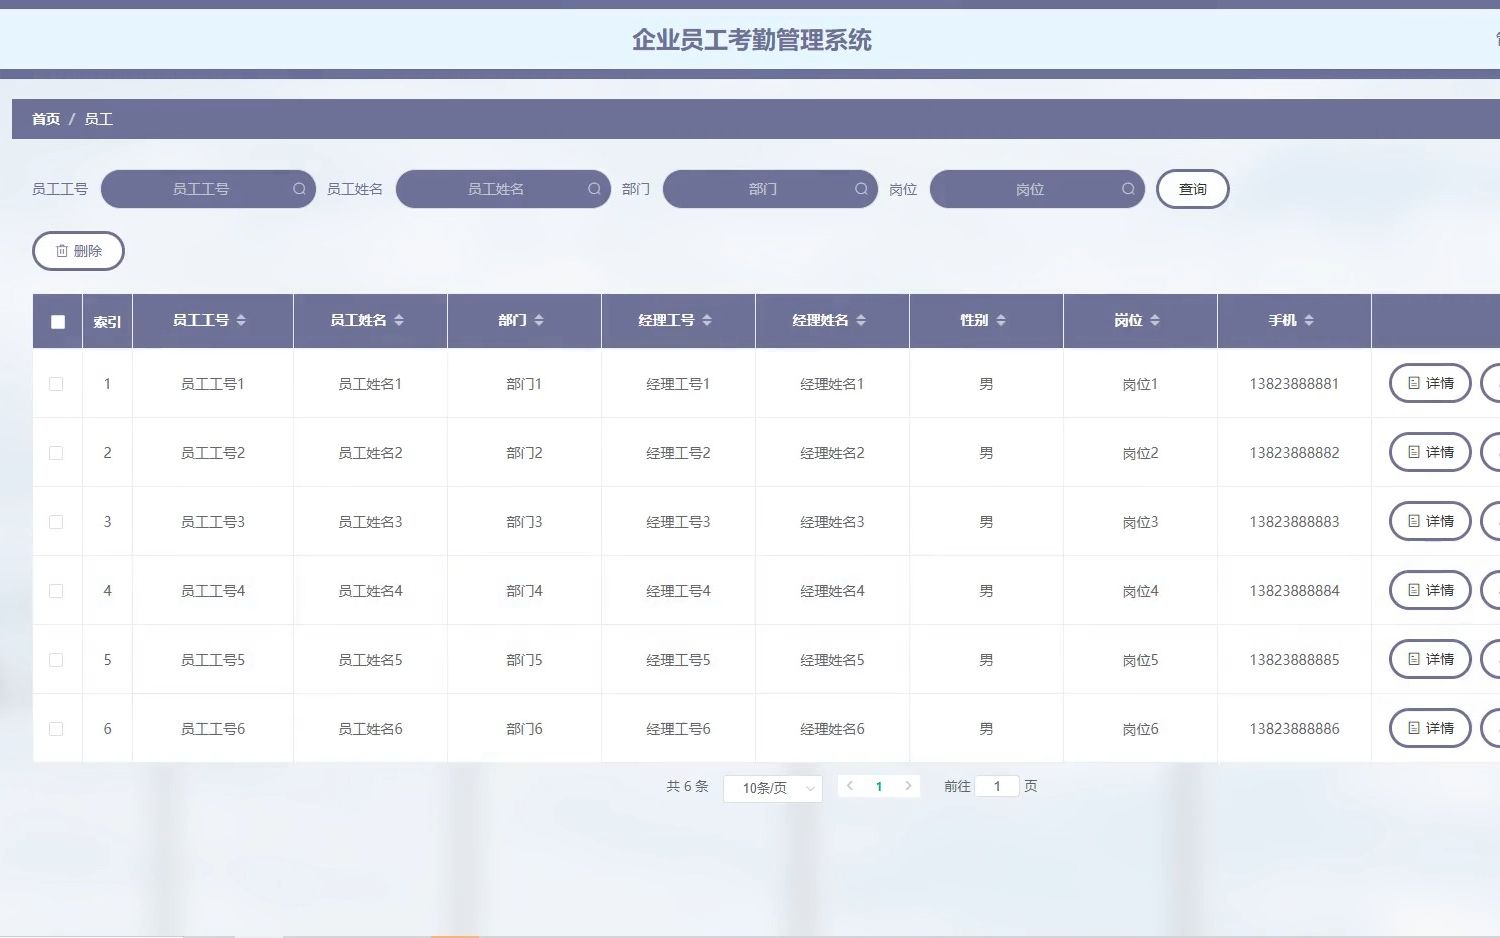The height and width of the screenshot is (938, 1500).
Task: Check the row checkbox for 员工工号6
Action: 56,729
